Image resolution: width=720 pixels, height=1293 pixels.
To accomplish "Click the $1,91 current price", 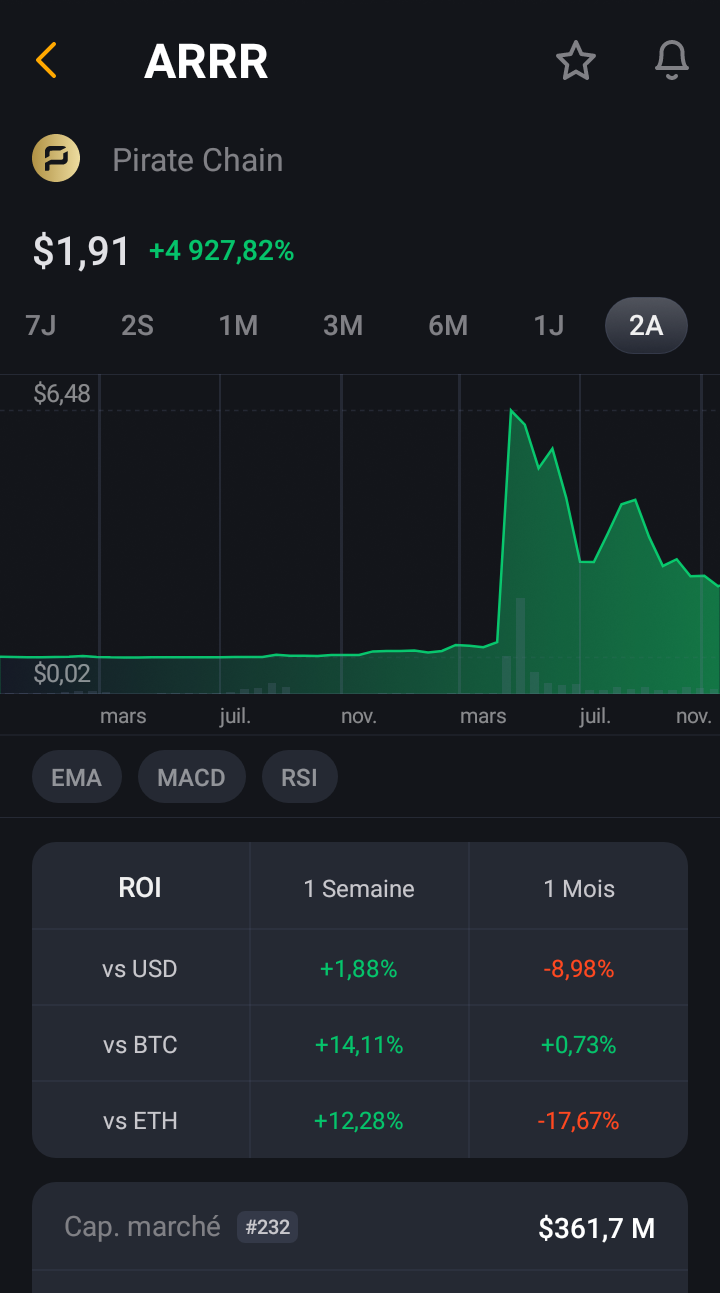I will click(x=81, y=251).
